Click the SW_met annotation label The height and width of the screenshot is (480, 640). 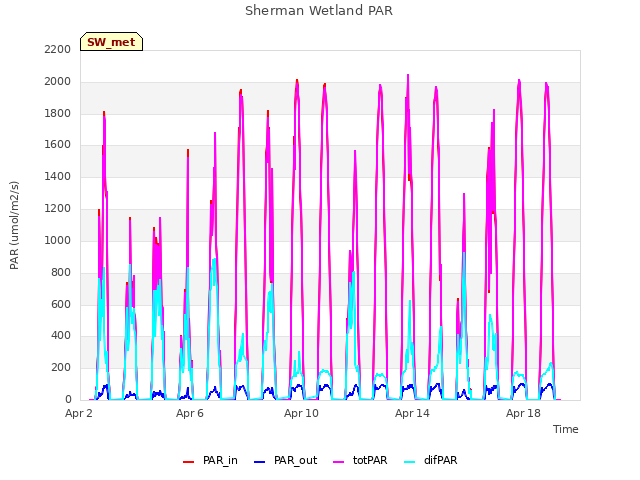111,42
